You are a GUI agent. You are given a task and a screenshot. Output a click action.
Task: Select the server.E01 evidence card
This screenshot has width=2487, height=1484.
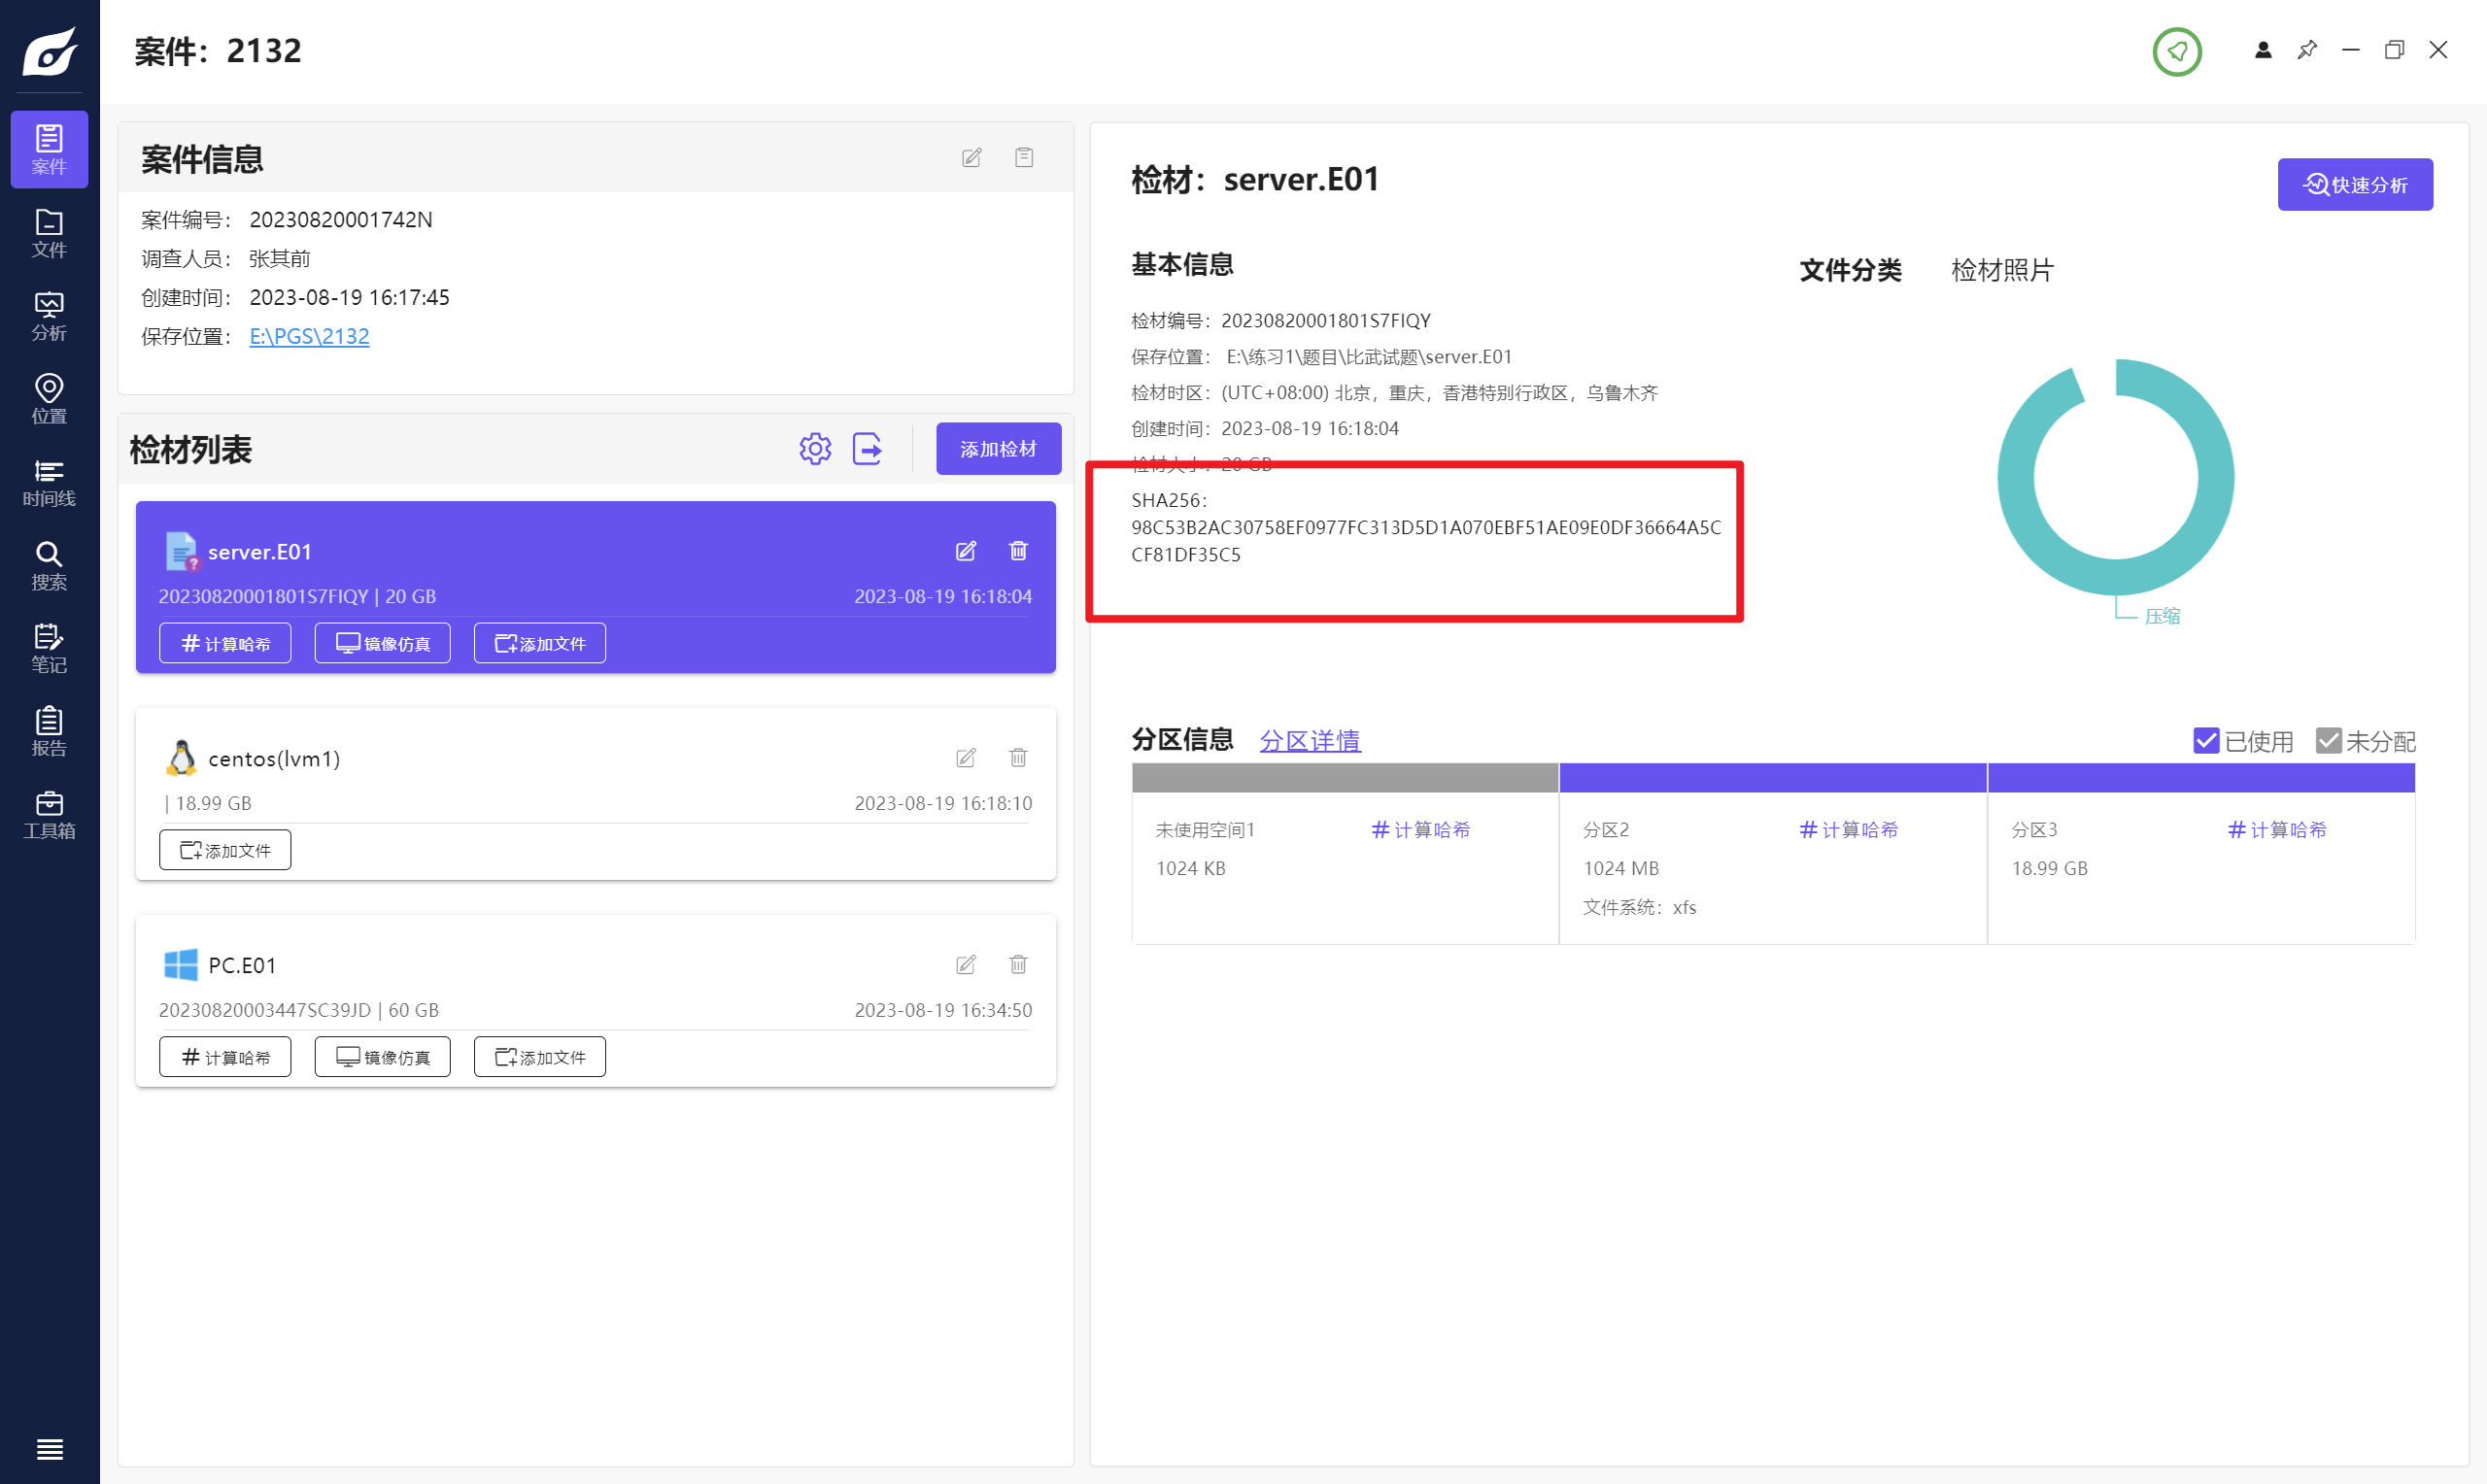[x=595, y=587]
